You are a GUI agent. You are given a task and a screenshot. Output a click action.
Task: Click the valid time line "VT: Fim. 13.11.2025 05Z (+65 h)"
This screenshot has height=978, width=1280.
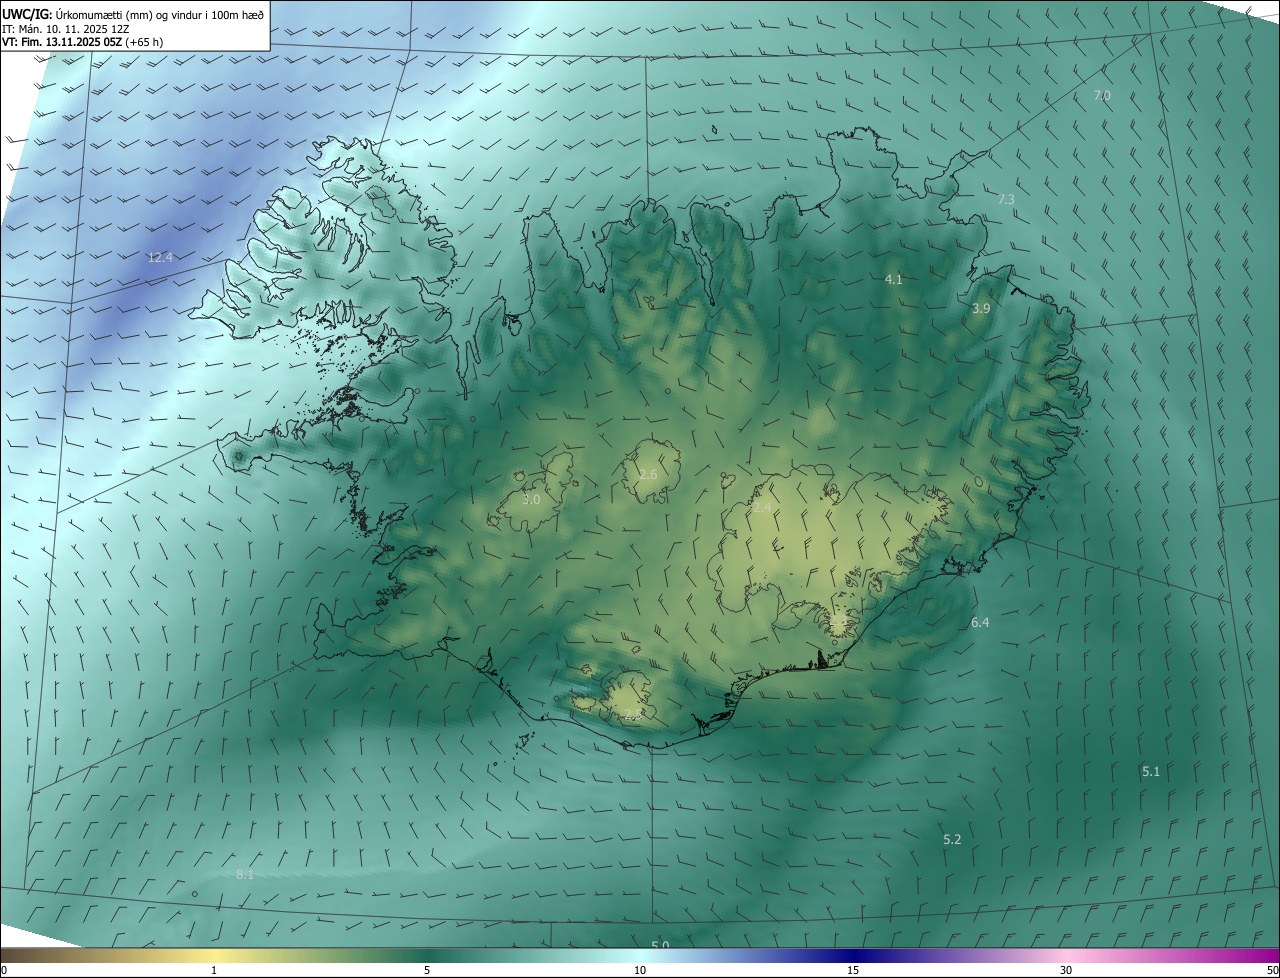[x=83, y=42]
